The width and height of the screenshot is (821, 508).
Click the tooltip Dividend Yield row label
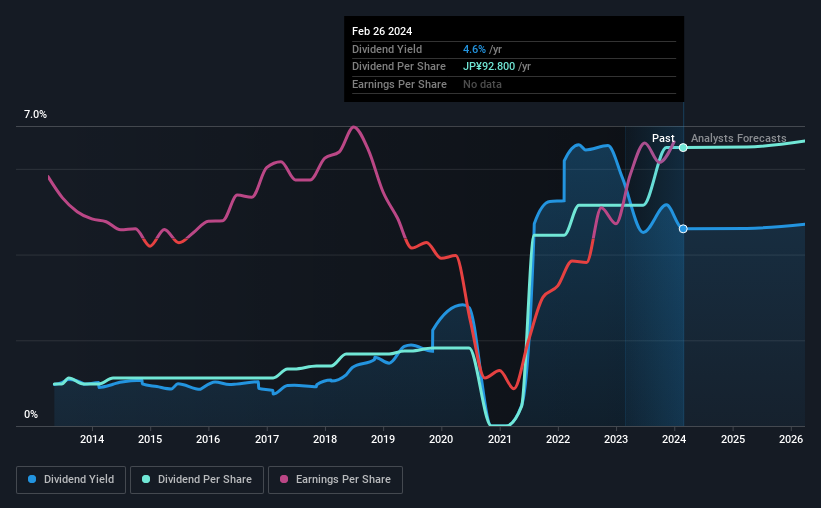(387, 49)
